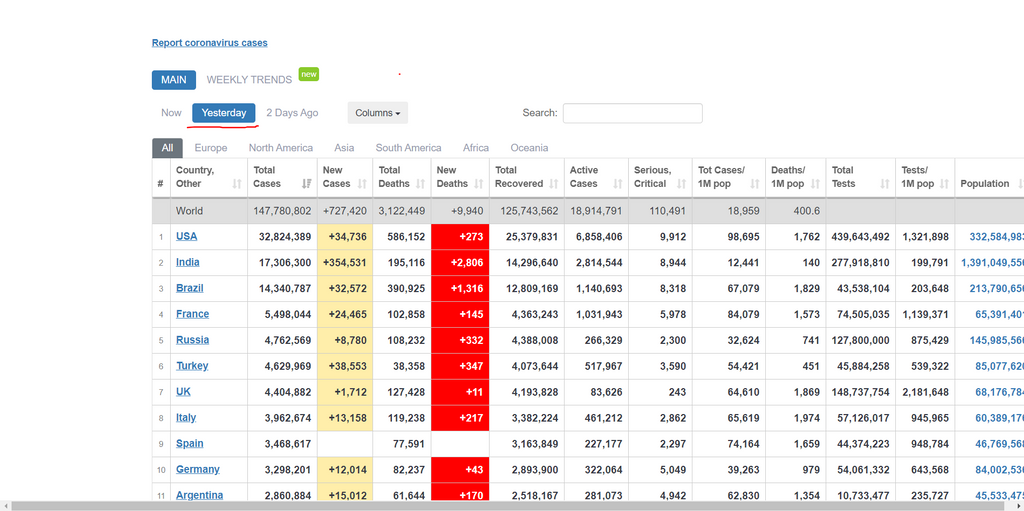The image size is (1024, 511).
Task: Open the Spain country page
Action: 189,444
